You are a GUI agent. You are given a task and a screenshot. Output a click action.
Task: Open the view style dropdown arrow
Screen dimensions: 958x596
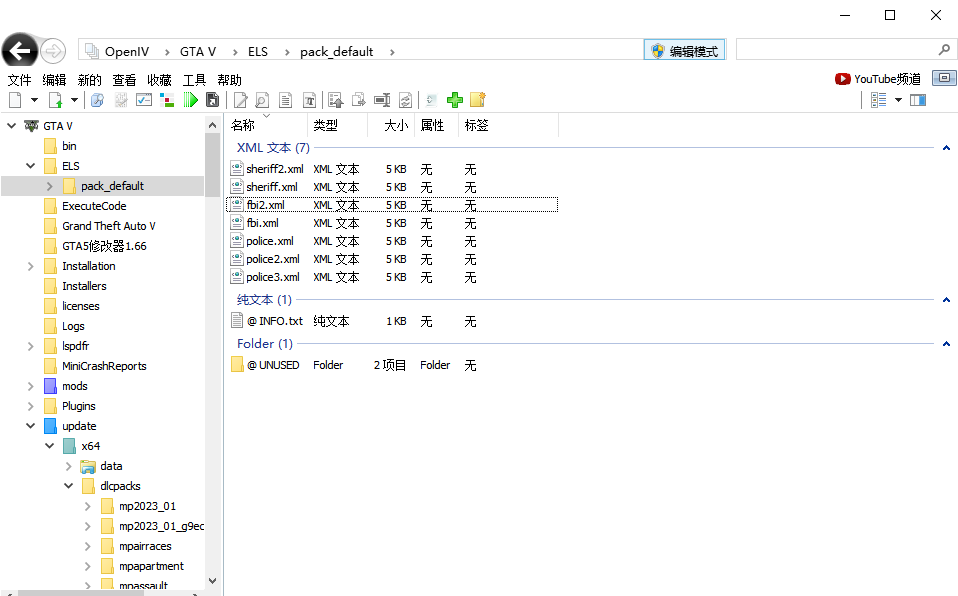point(898,100)
